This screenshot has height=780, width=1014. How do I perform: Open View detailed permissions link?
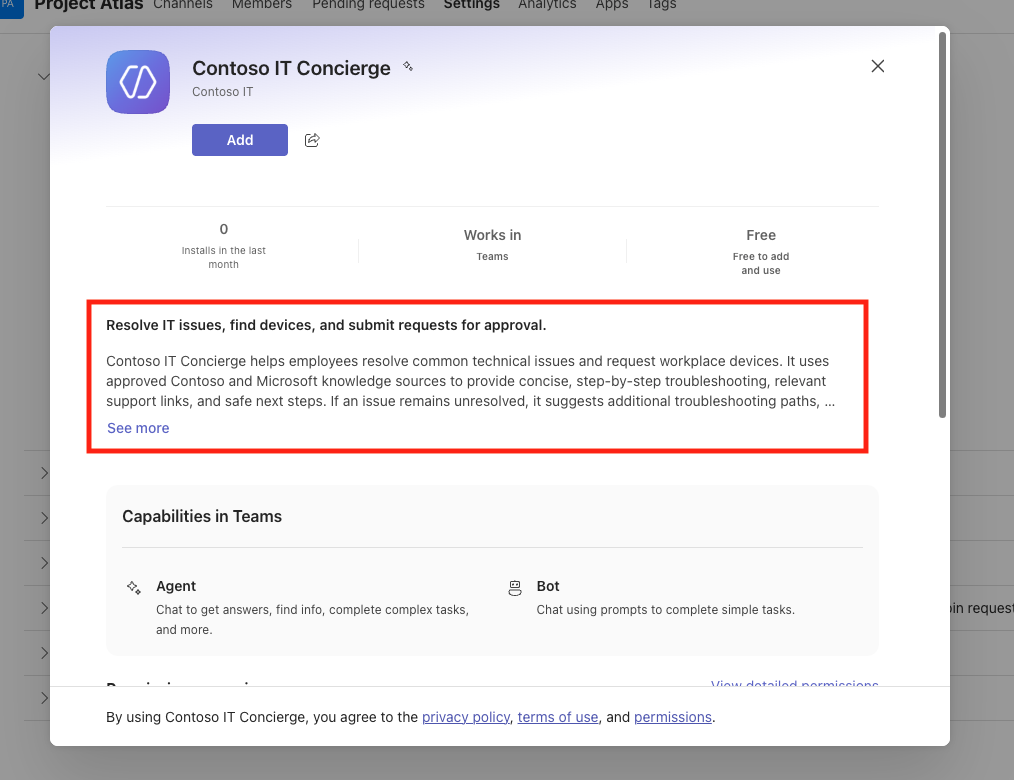(x=794, y=683)
